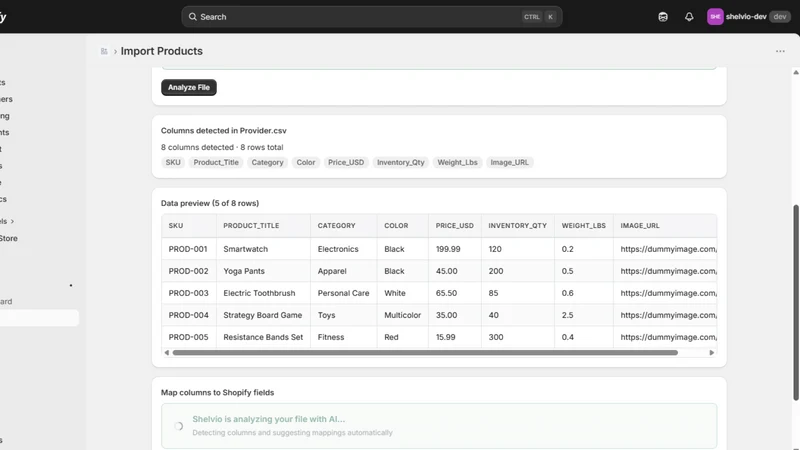Open the notifications bell
Image resolution: width=800 pixels, height=450 pixels.
point(689,17)
